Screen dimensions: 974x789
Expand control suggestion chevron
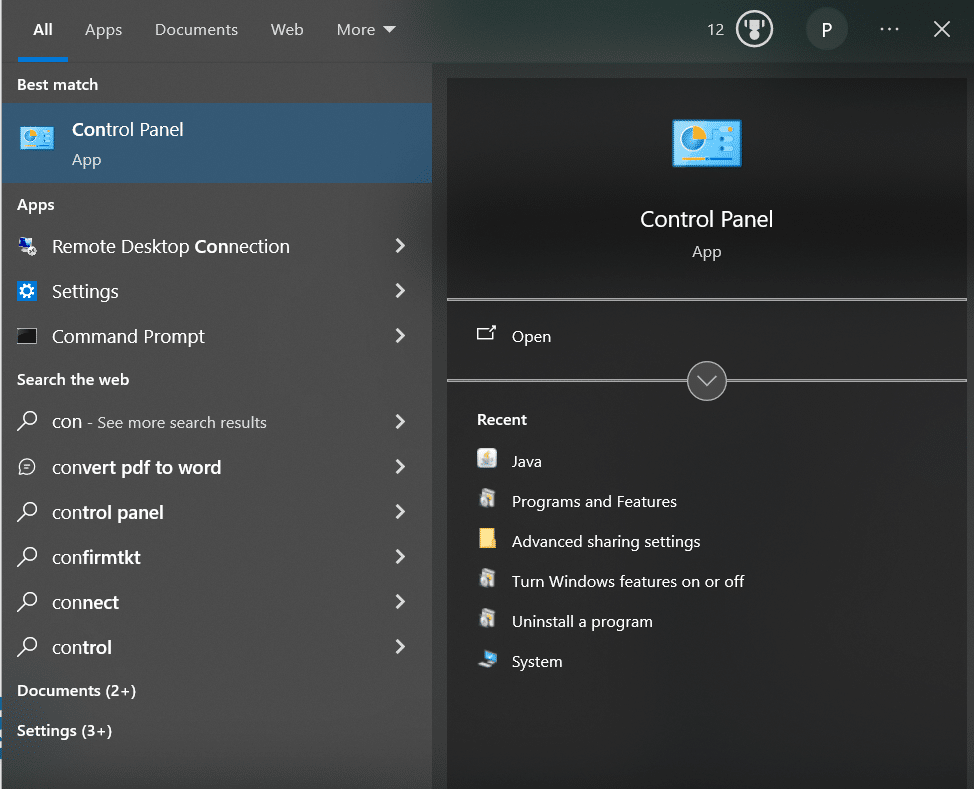click(x=400, y=647)
